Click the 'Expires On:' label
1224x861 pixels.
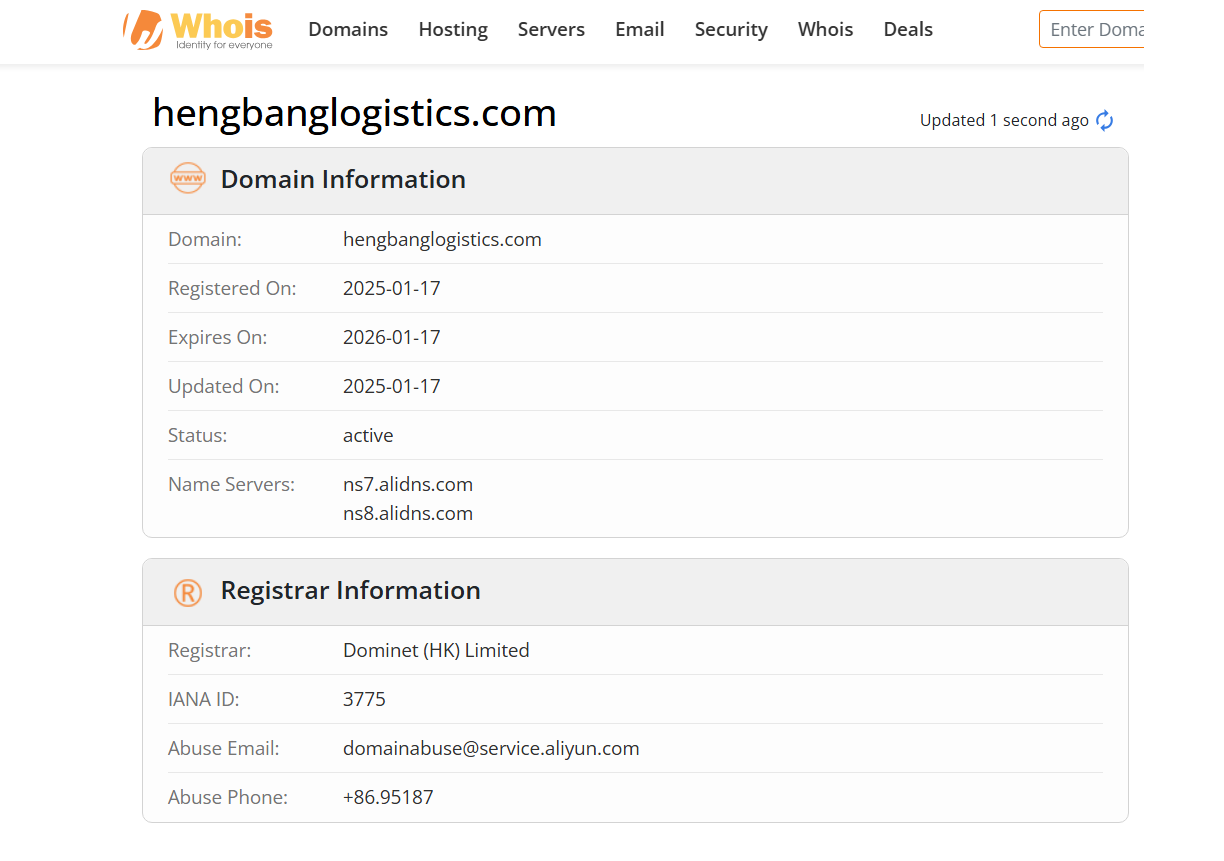pos(218,337)
